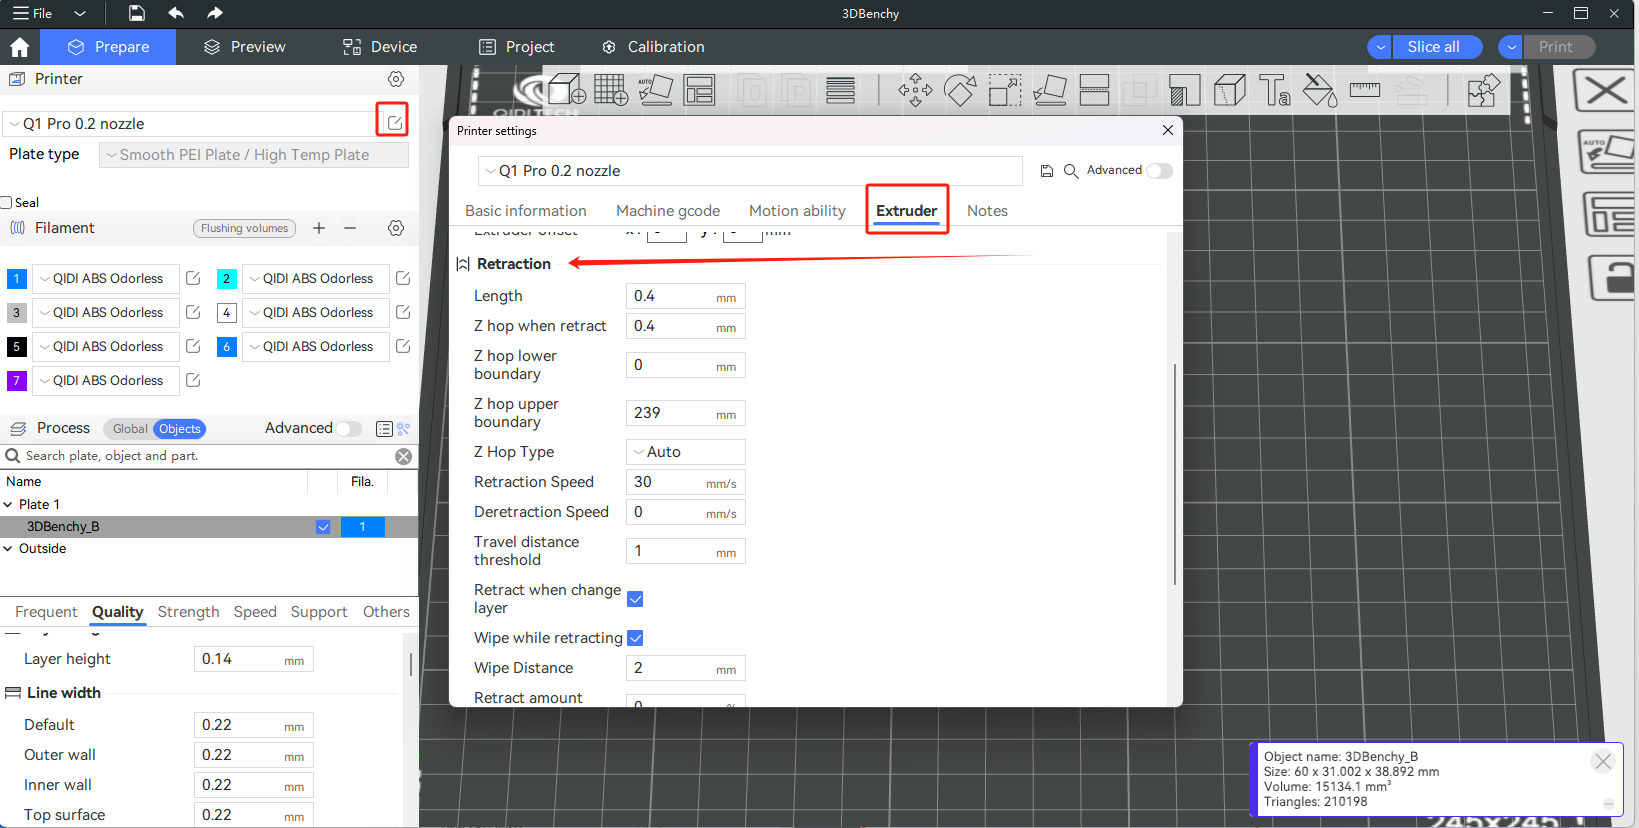
Task: Switch to the Motion ability tab
Action: 797,211
